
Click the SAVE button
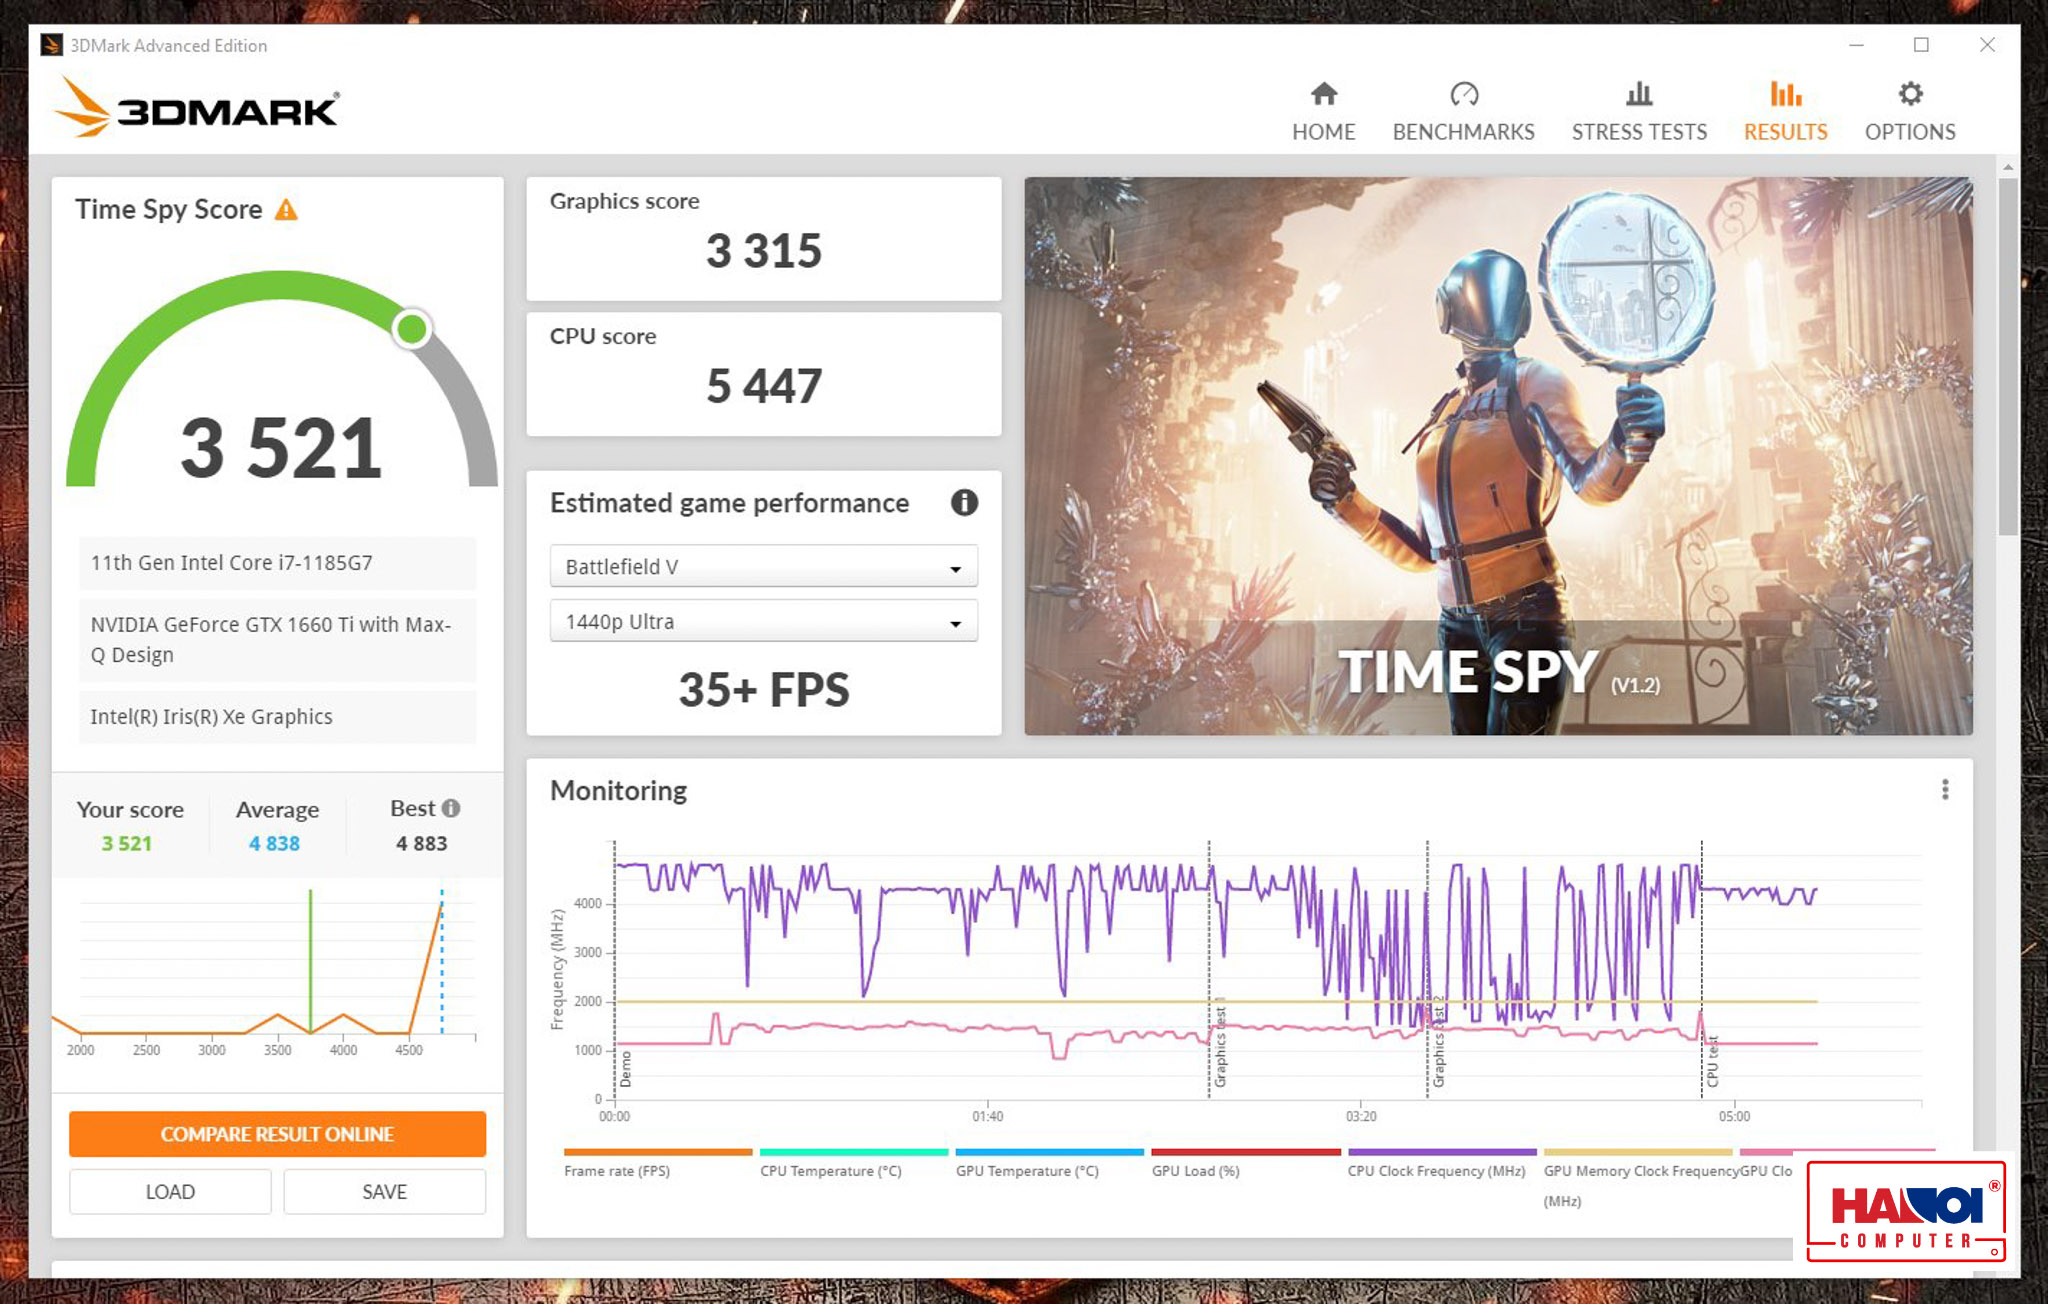point(384,1192)
